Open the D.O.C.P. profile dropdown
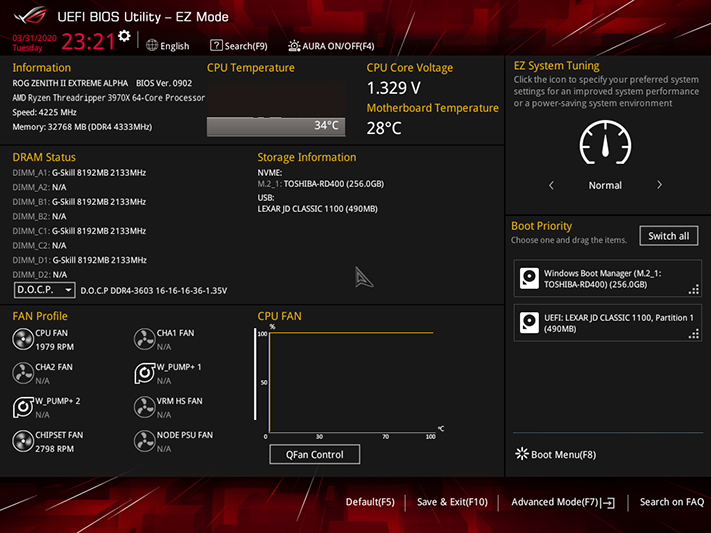 [44, 290]
